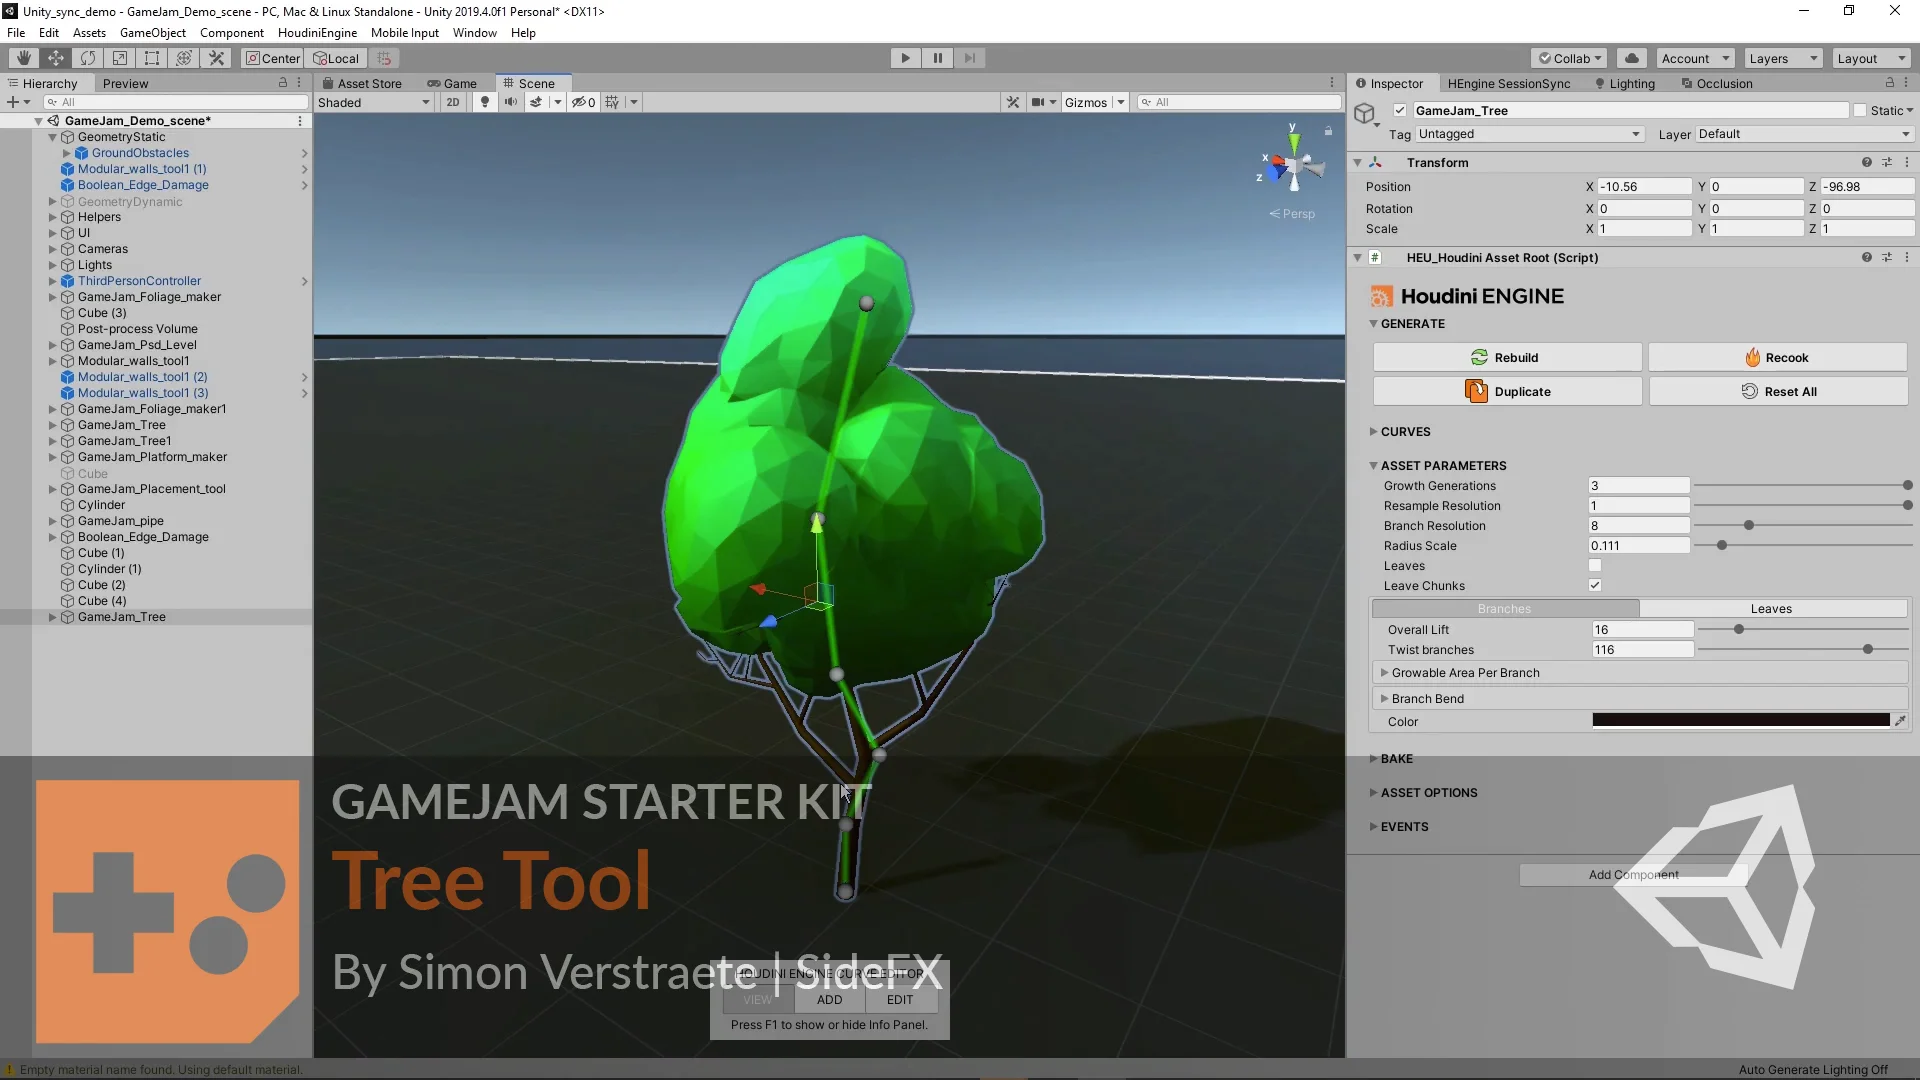This screenshot has height=1080, width=1920.
Task: Select the Rect transform tool
Action: (x=151, y=58)
